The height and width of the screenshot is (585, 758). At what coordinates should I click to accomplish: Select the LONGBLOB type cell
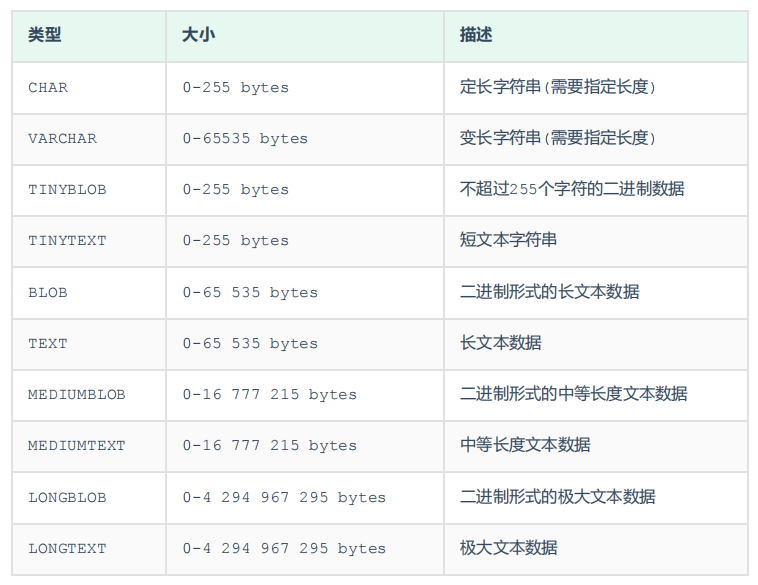click(x=67, y=498)
